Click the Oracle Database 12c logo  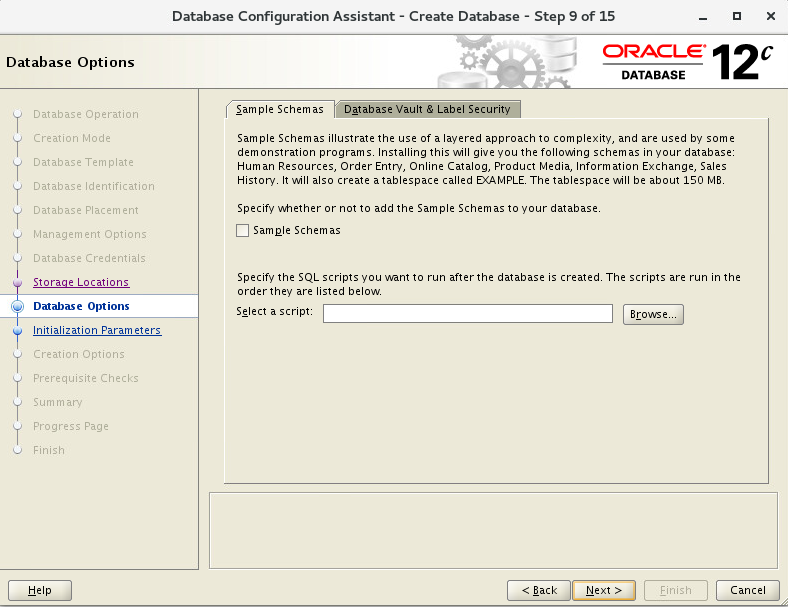tap(687, 62)
